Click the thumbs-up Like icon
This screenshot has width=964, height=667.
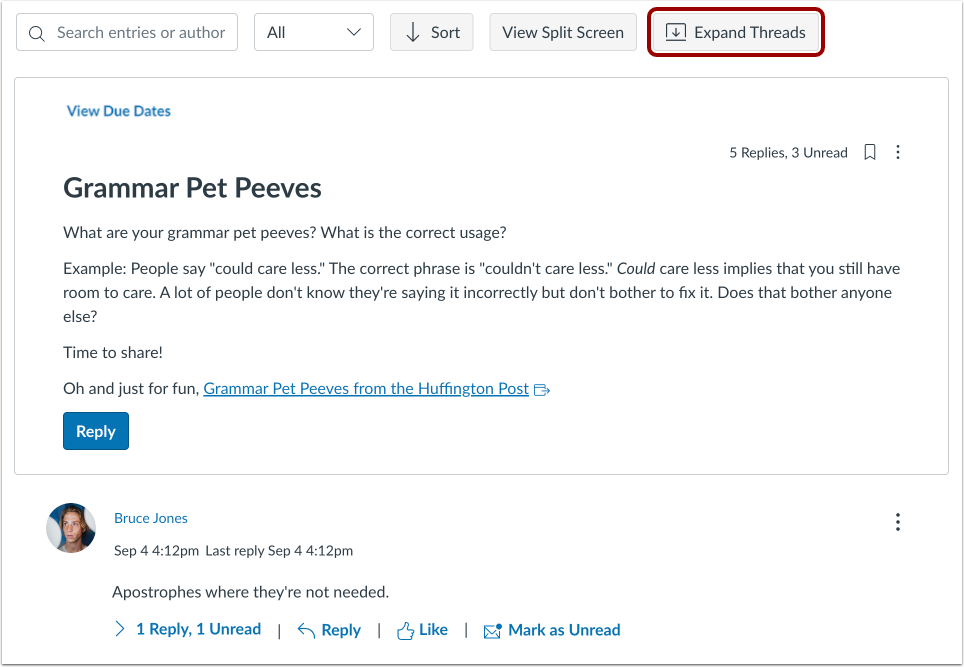click(x=405, y=631)
